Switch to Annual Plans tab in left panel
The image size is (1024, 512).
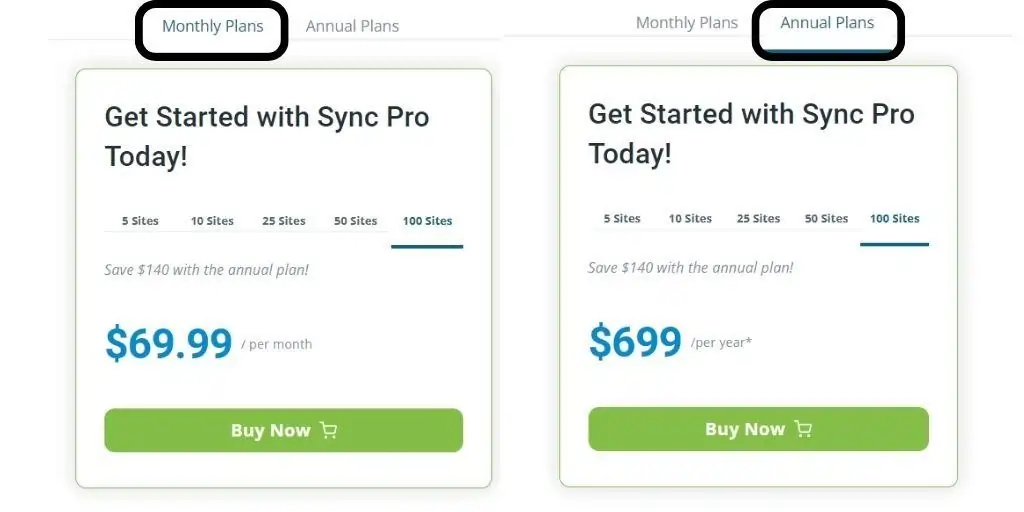[352, 26]
